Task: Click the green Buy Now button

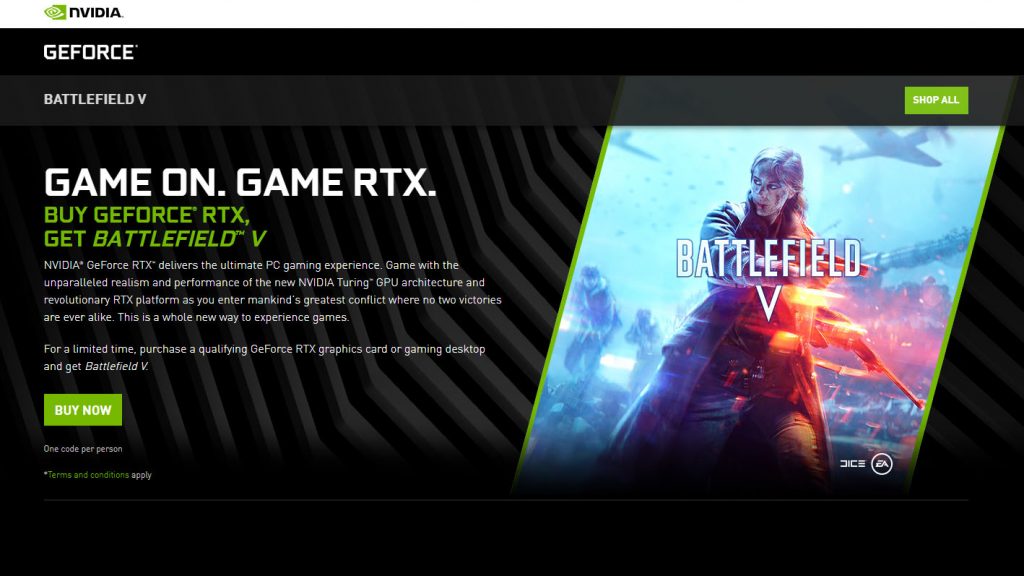Action: click(x=83, y=409)
